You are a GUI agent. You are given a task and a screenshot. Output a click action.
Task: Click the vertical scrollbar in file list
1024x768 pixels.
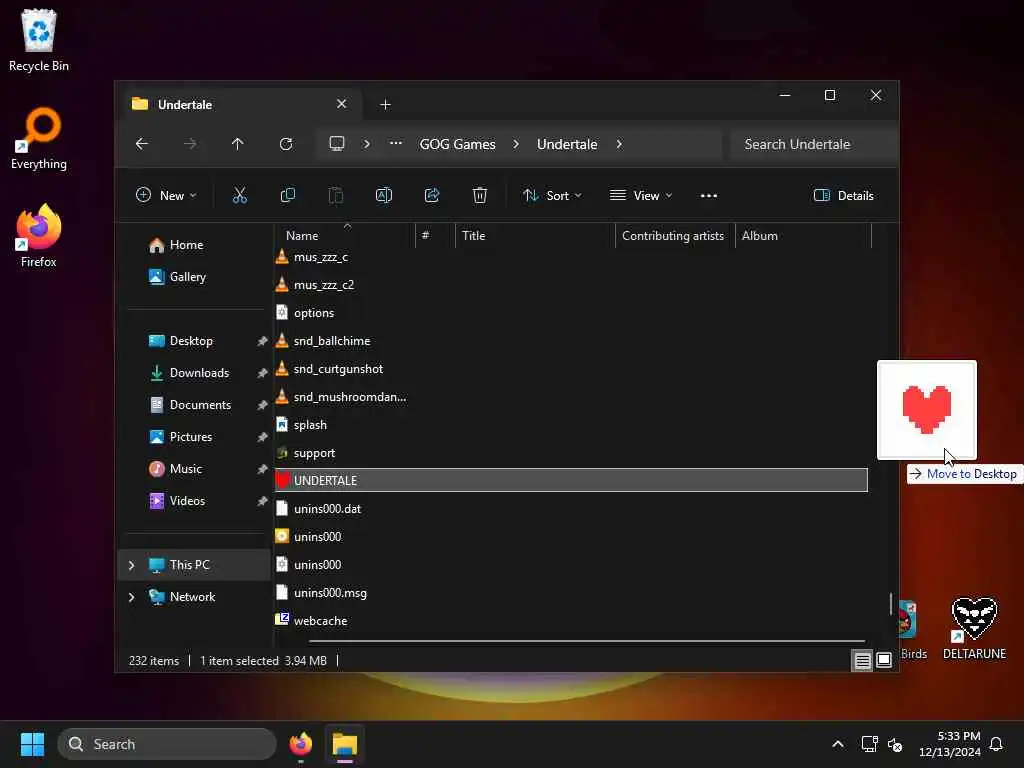tap(891, 603)
